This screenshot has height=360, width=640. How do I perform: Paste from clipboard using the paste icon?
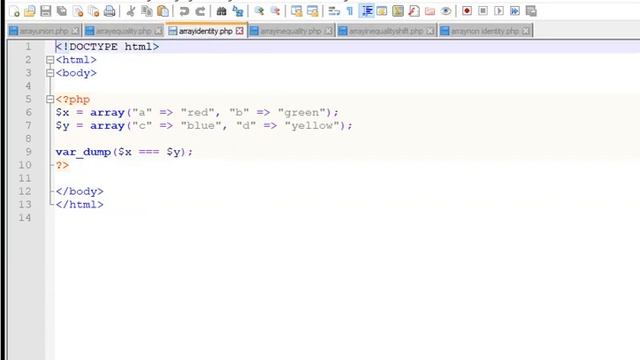(x=163, y=11)
